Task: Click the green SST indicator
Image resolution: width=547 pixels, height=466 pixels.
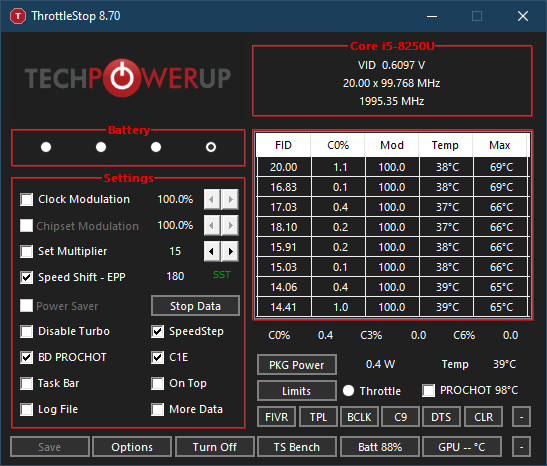Action: tap(222, 275)
